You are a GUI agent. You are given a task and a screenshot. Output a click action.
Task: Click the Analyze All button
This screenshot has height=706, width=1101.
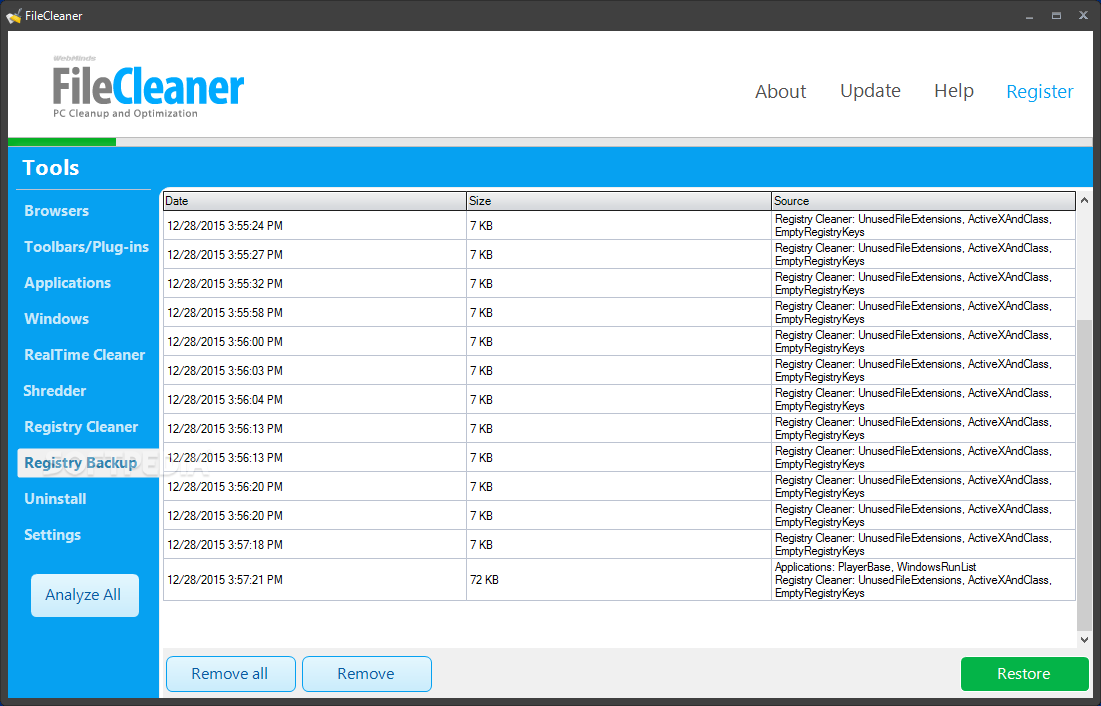click(84, 595)
